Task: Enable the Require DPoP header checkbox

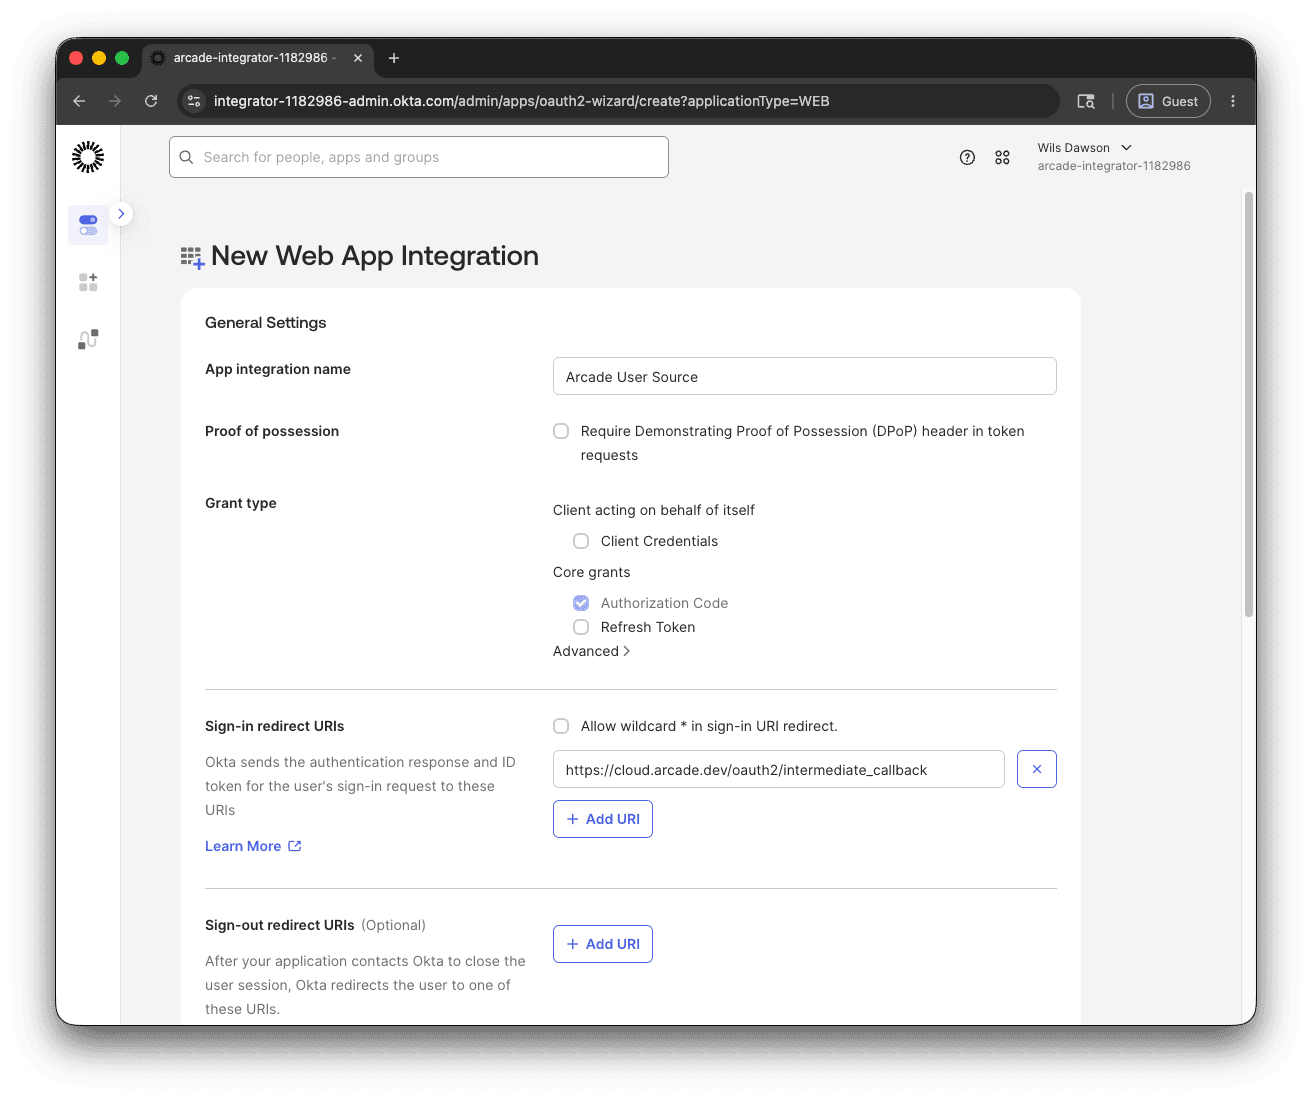Action: coord(561,431)
